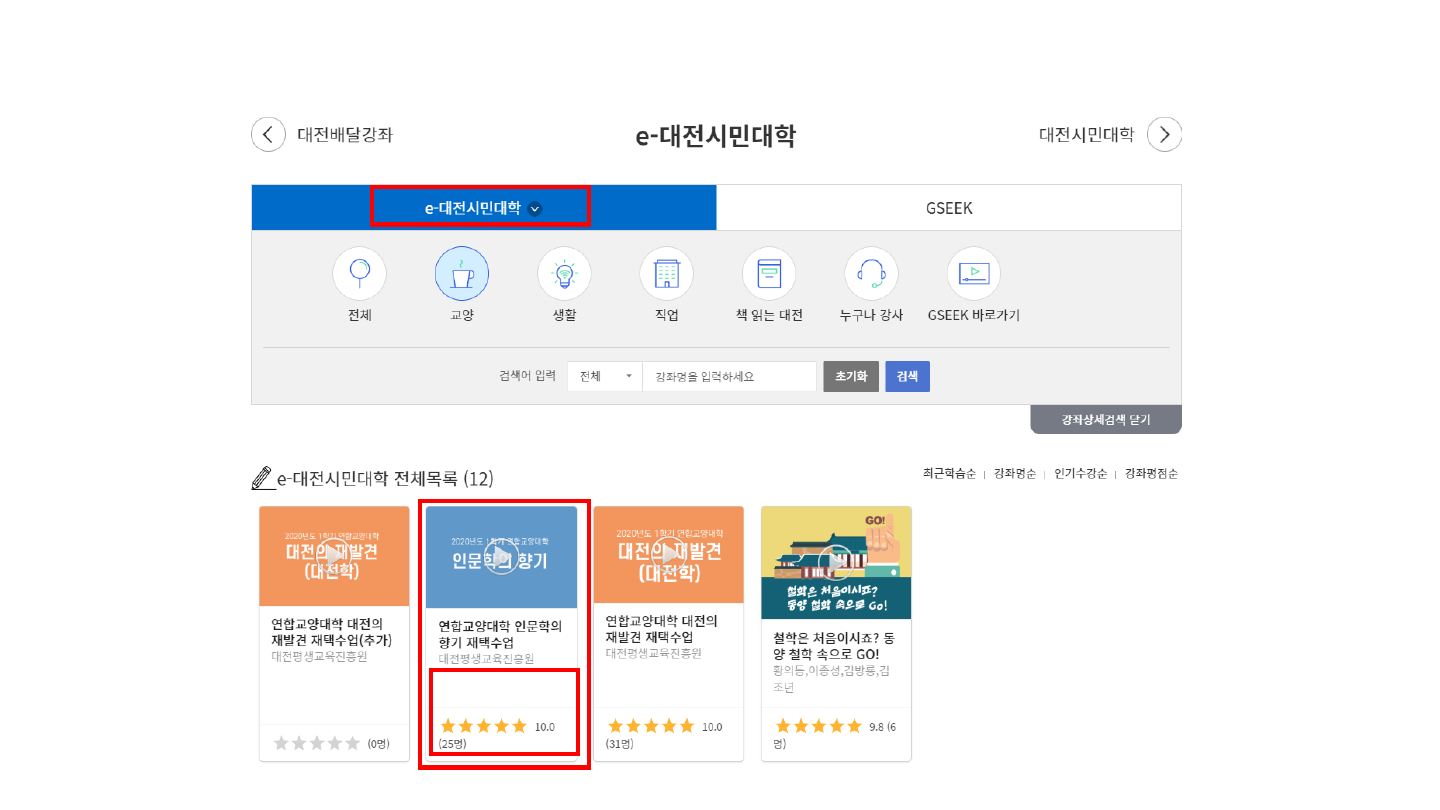Select the 교양 coffee cup icon
The width and height of the screenshot is (1440, 810).
coord(461,273)
